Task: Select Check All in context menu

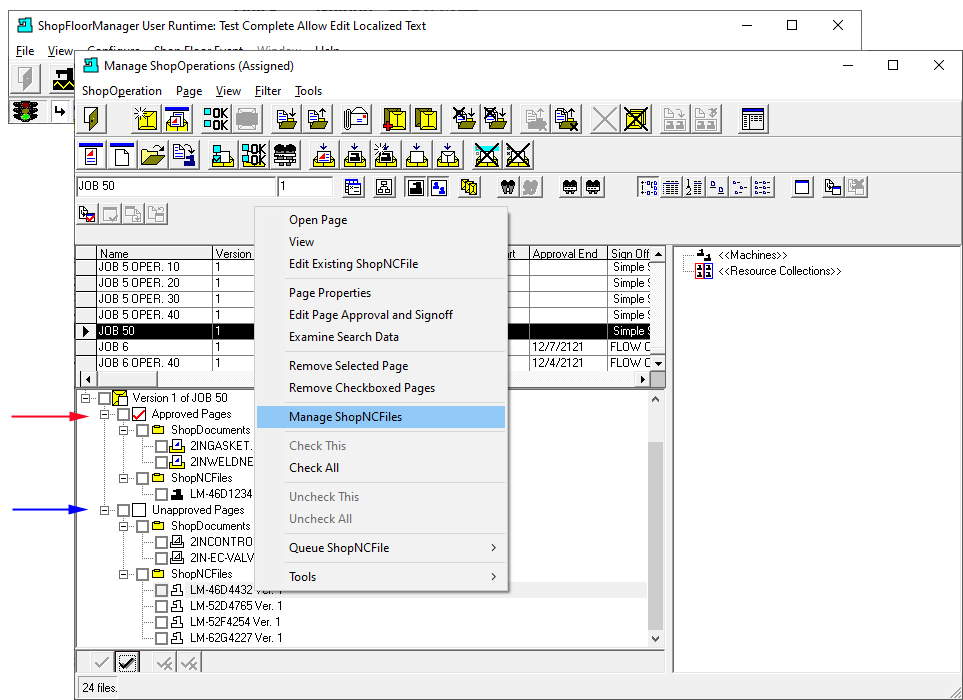Action: click(381, 468)
